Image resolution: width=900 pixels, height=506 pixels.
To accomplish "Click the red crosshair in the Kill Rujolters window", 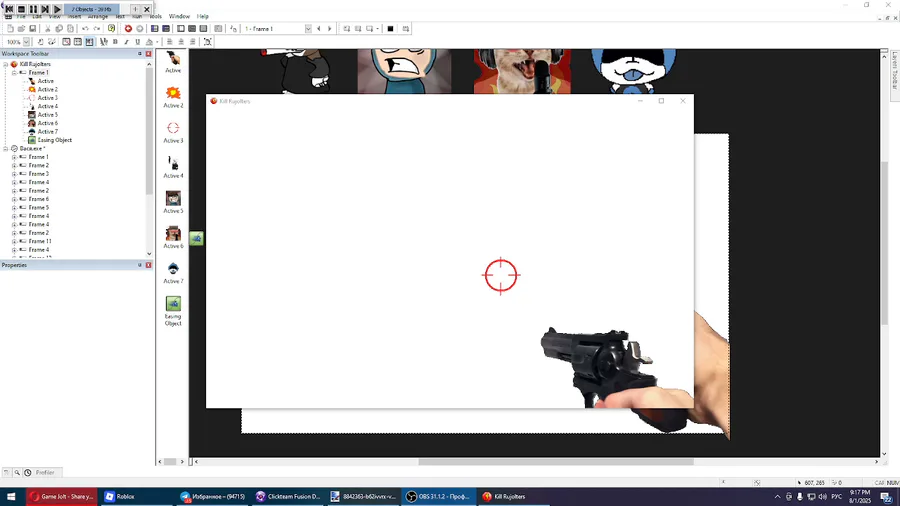I will pos(501,275).
